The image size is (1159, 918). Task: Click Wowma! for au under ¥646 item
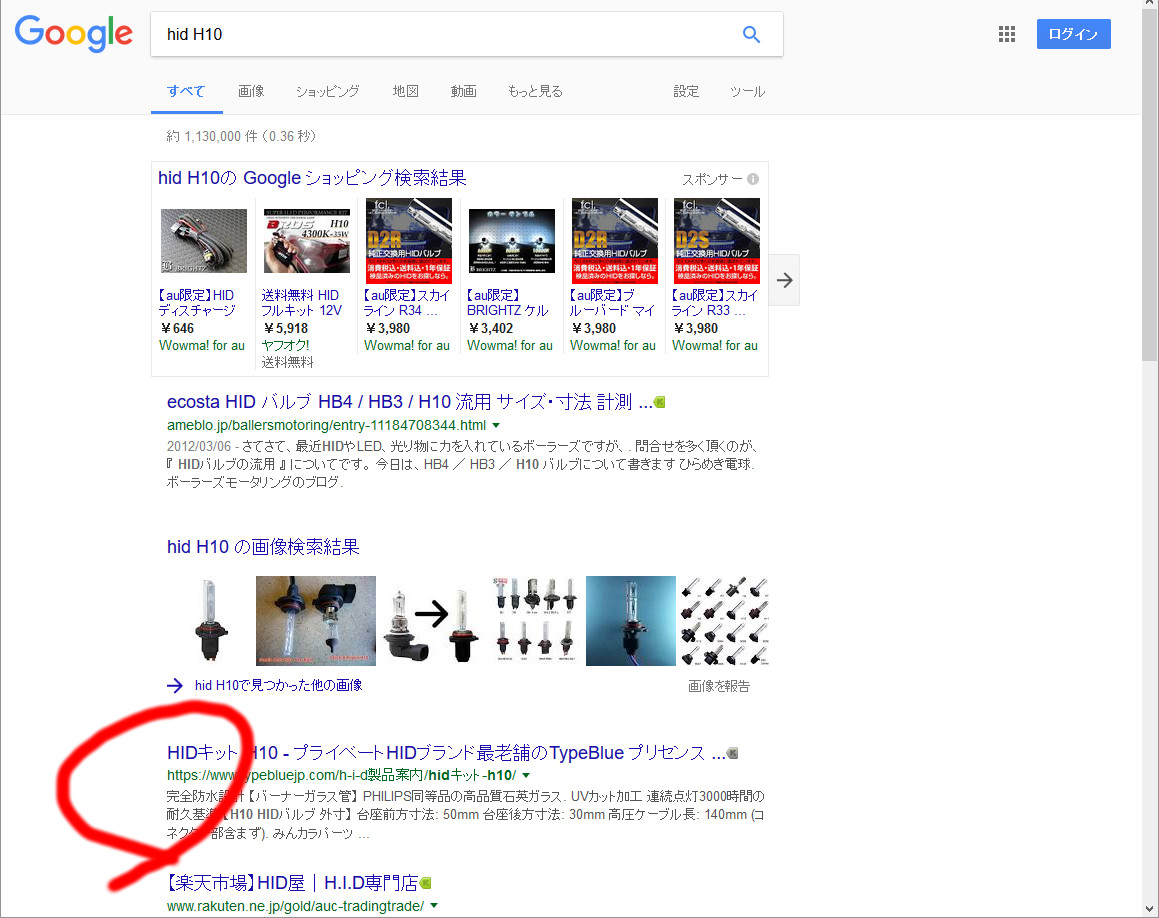coord(202,345)
